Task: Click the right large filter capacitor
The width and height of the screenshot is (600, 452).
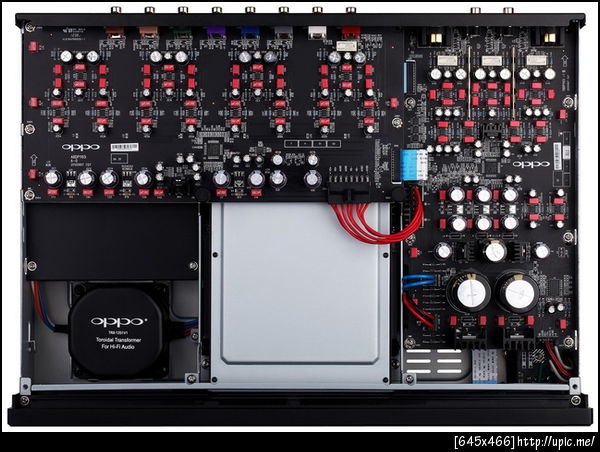Action: (x=516, y=292)
